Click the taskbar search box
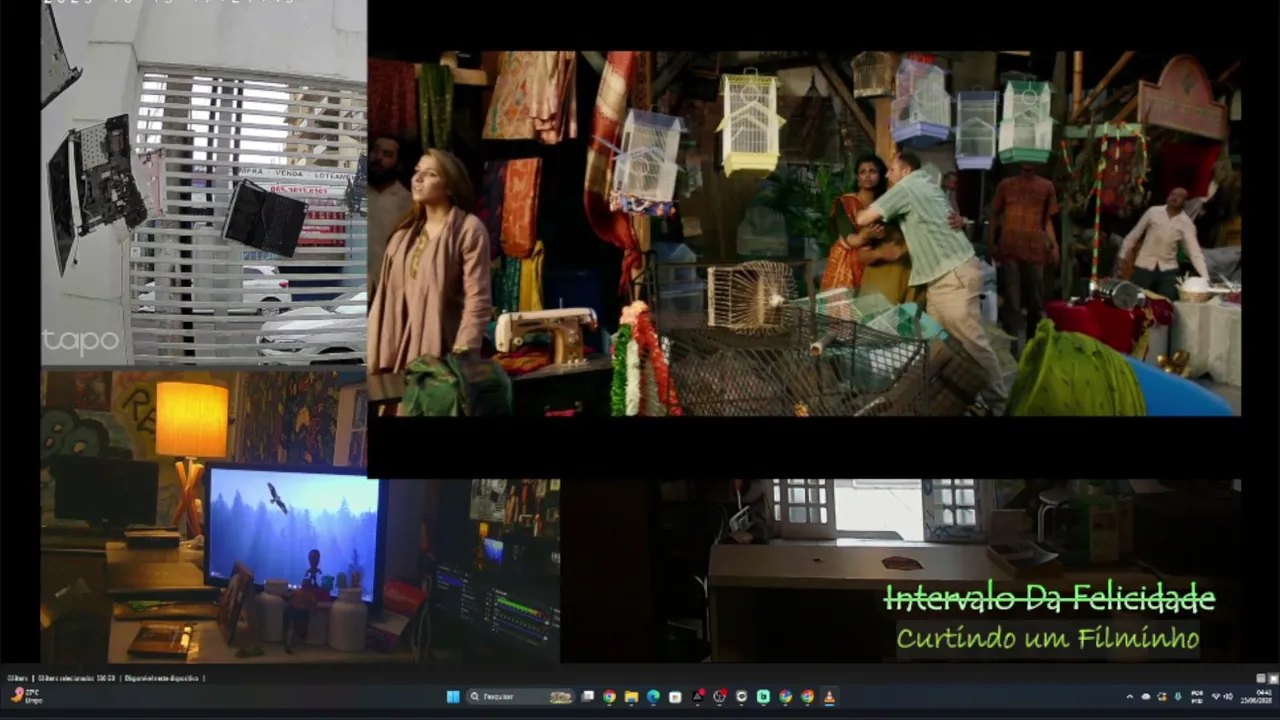The height and width of the screenshot is (720, 1280). coord(520,697)
